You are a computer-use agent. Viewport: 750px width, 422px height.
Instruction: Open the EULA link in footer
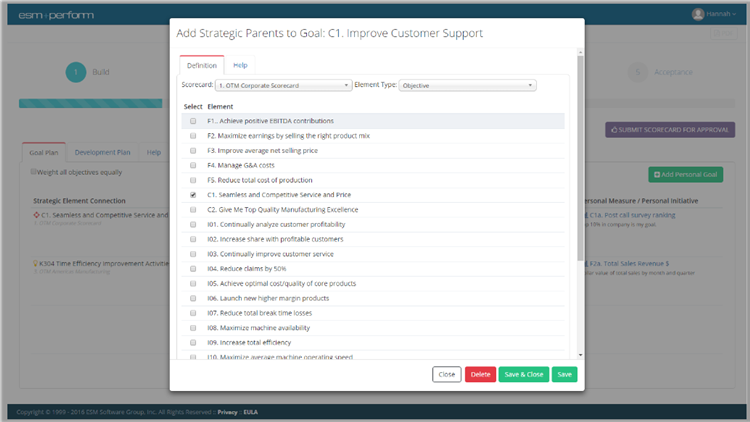point(251,412)
